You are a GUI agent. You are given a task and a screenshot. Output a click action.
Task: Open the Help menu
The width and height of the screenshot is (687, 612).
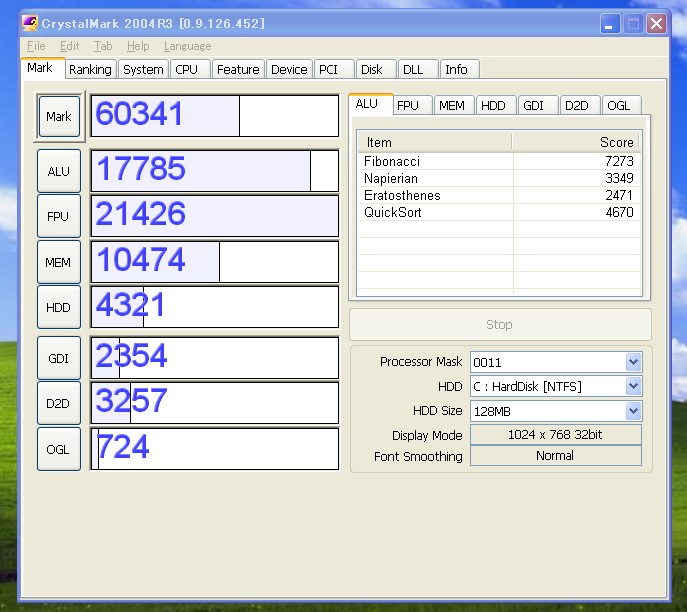138,46
